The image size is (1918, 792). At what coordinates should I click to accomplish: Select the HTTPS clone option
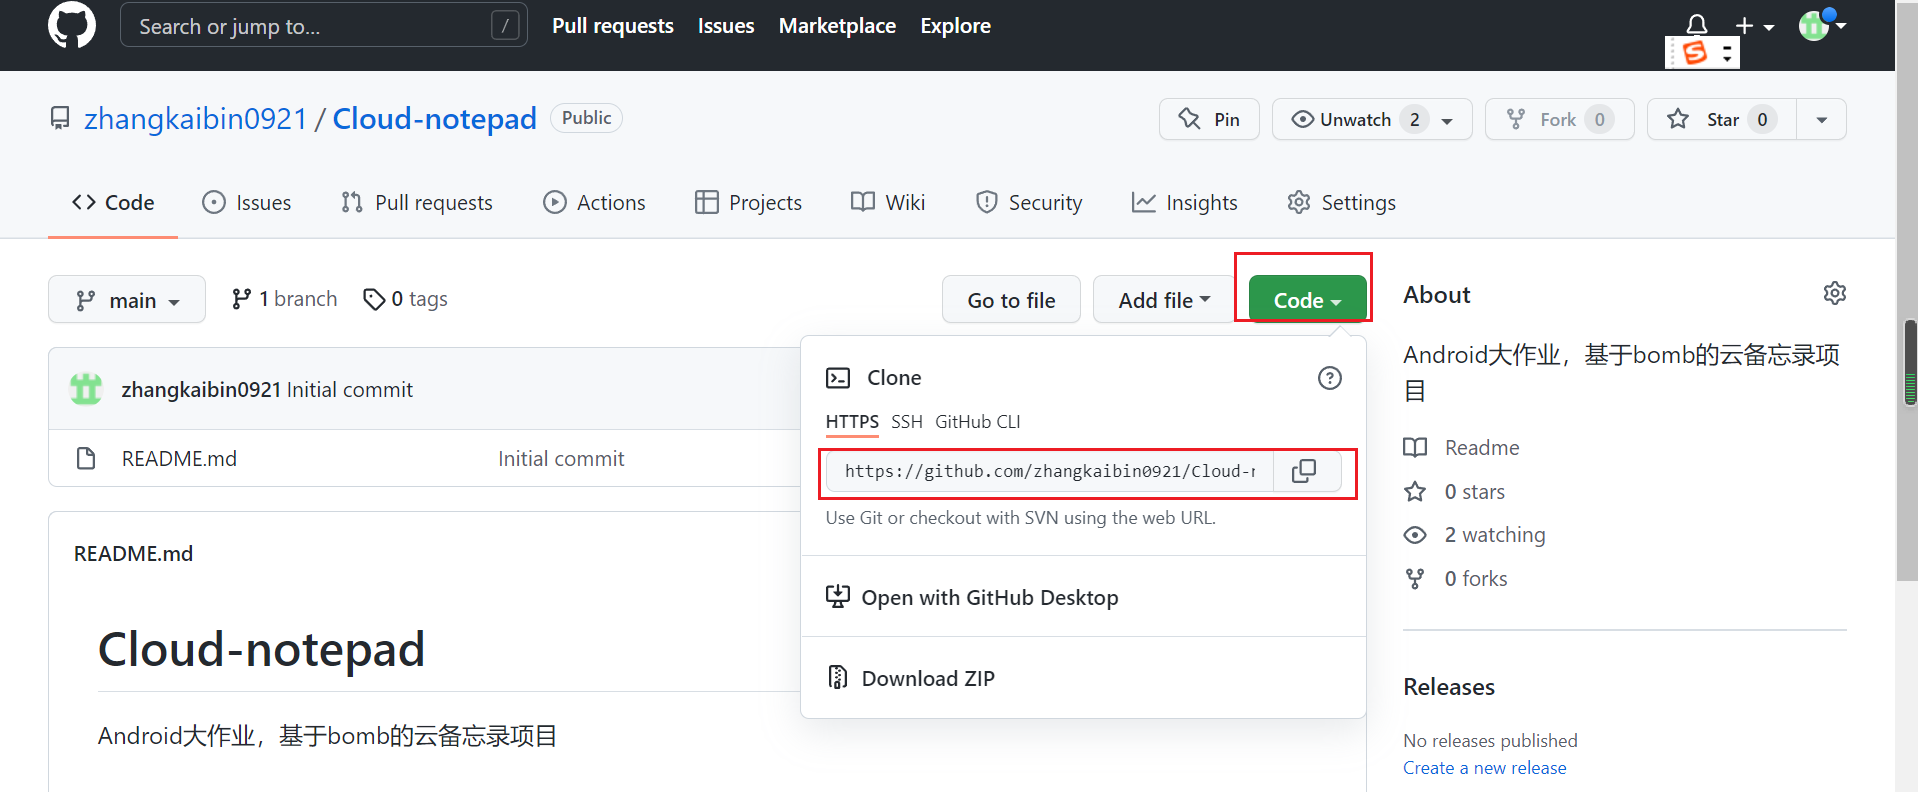[852, 422]
